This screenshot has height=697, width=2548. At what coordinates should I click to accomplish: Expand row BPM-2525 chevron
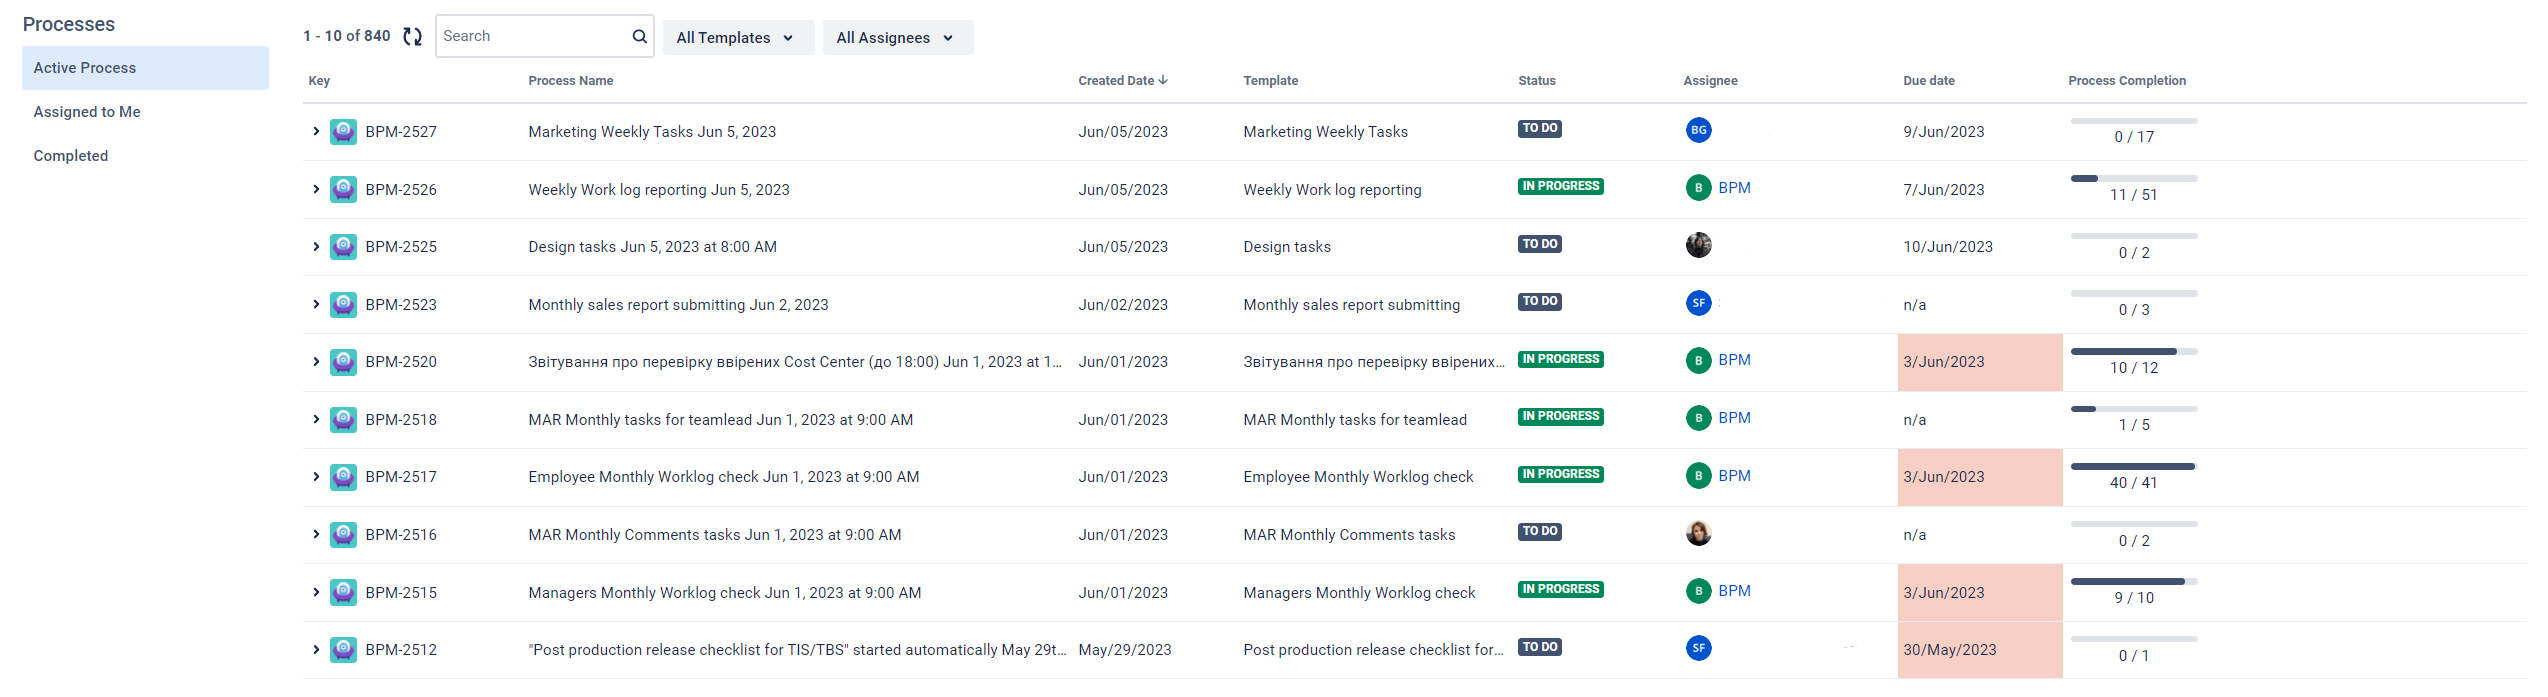[316, 247]
